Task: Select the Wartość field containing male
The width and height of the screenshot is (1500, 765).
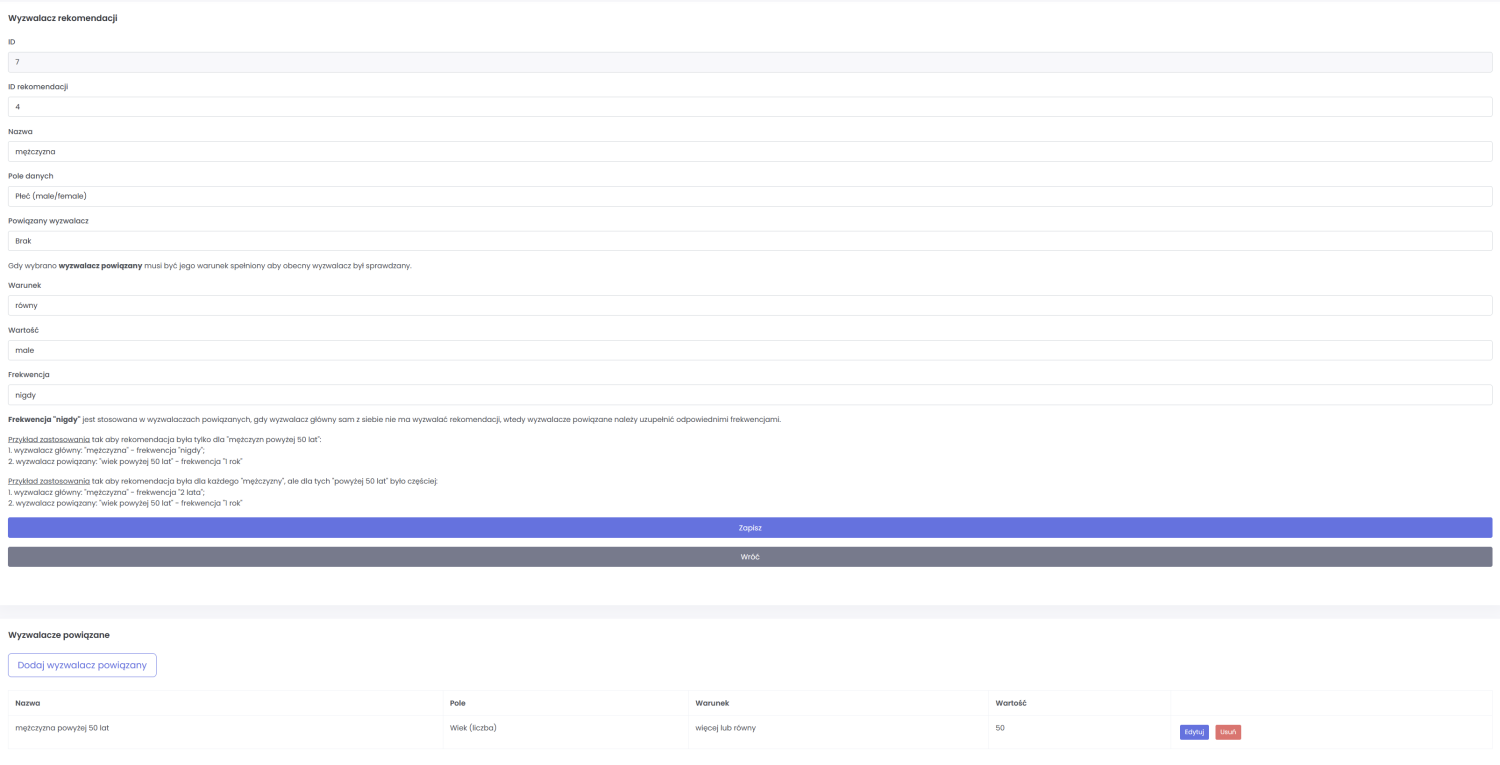Action: (749, 350)
